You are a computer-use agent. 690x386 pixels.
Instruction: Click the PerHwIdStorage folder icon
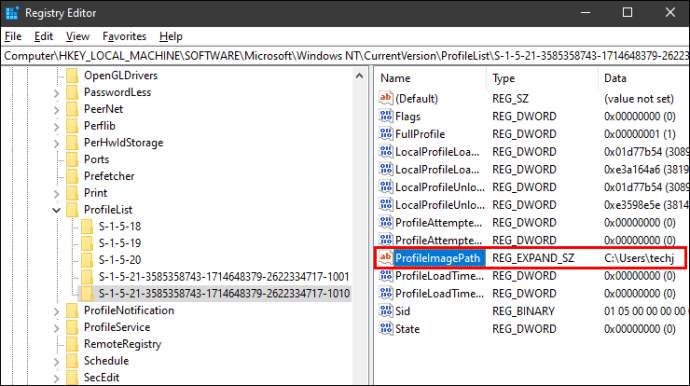coord(72,142)
